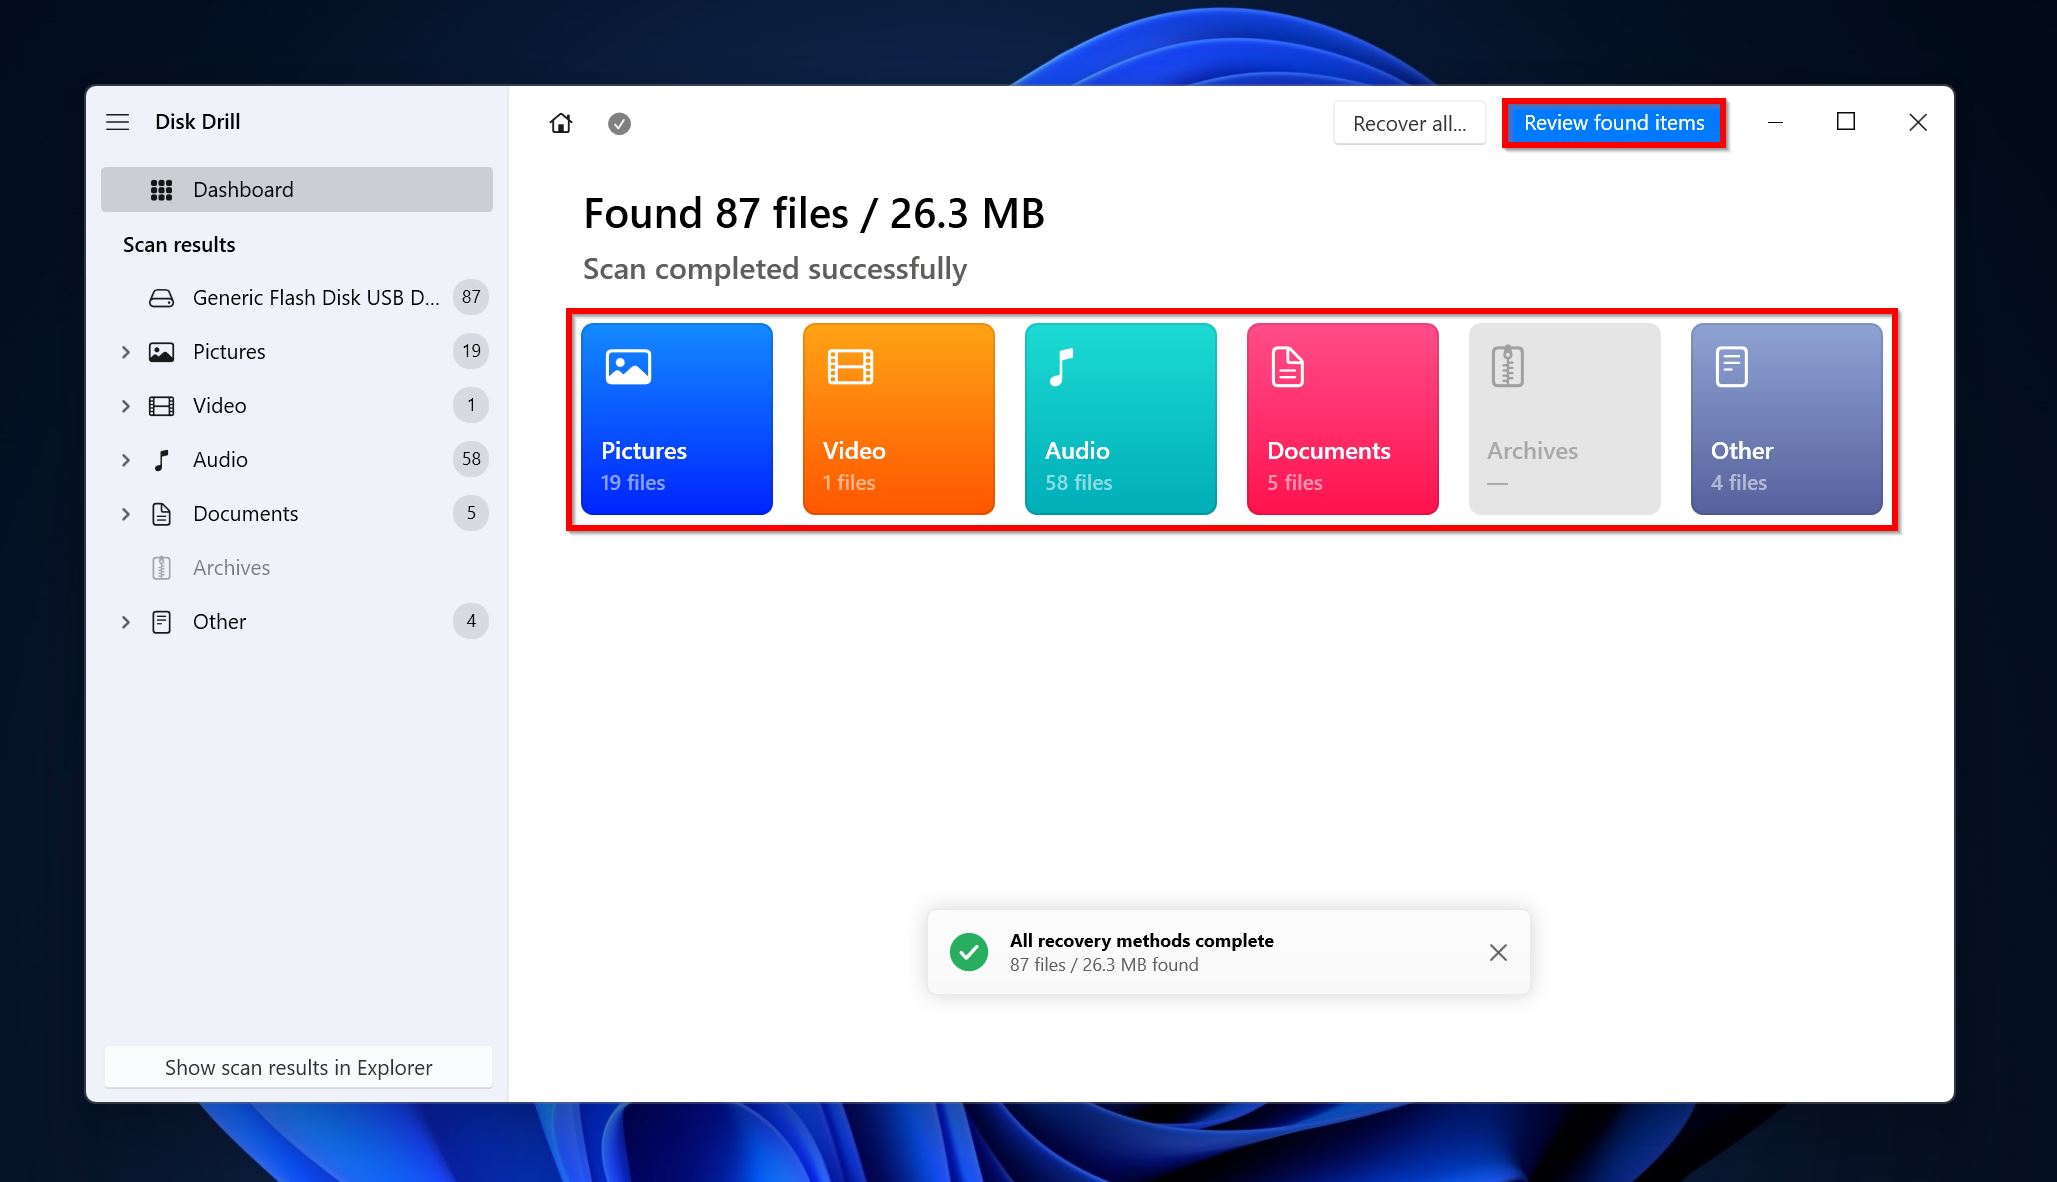
Task: Toggle the hamburger menu open
Action: pyautogui.click(x=120, y=121)
